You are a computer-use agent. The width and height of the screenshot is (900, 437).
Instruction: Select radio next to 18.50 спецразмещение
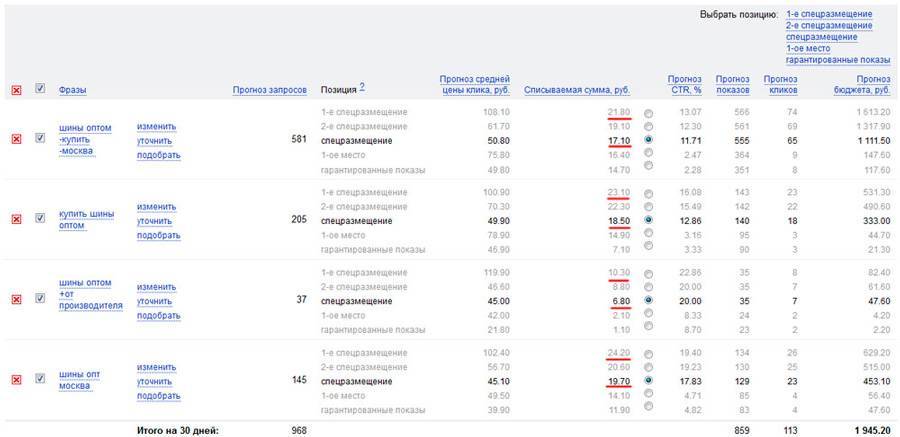tap(649, 220)
